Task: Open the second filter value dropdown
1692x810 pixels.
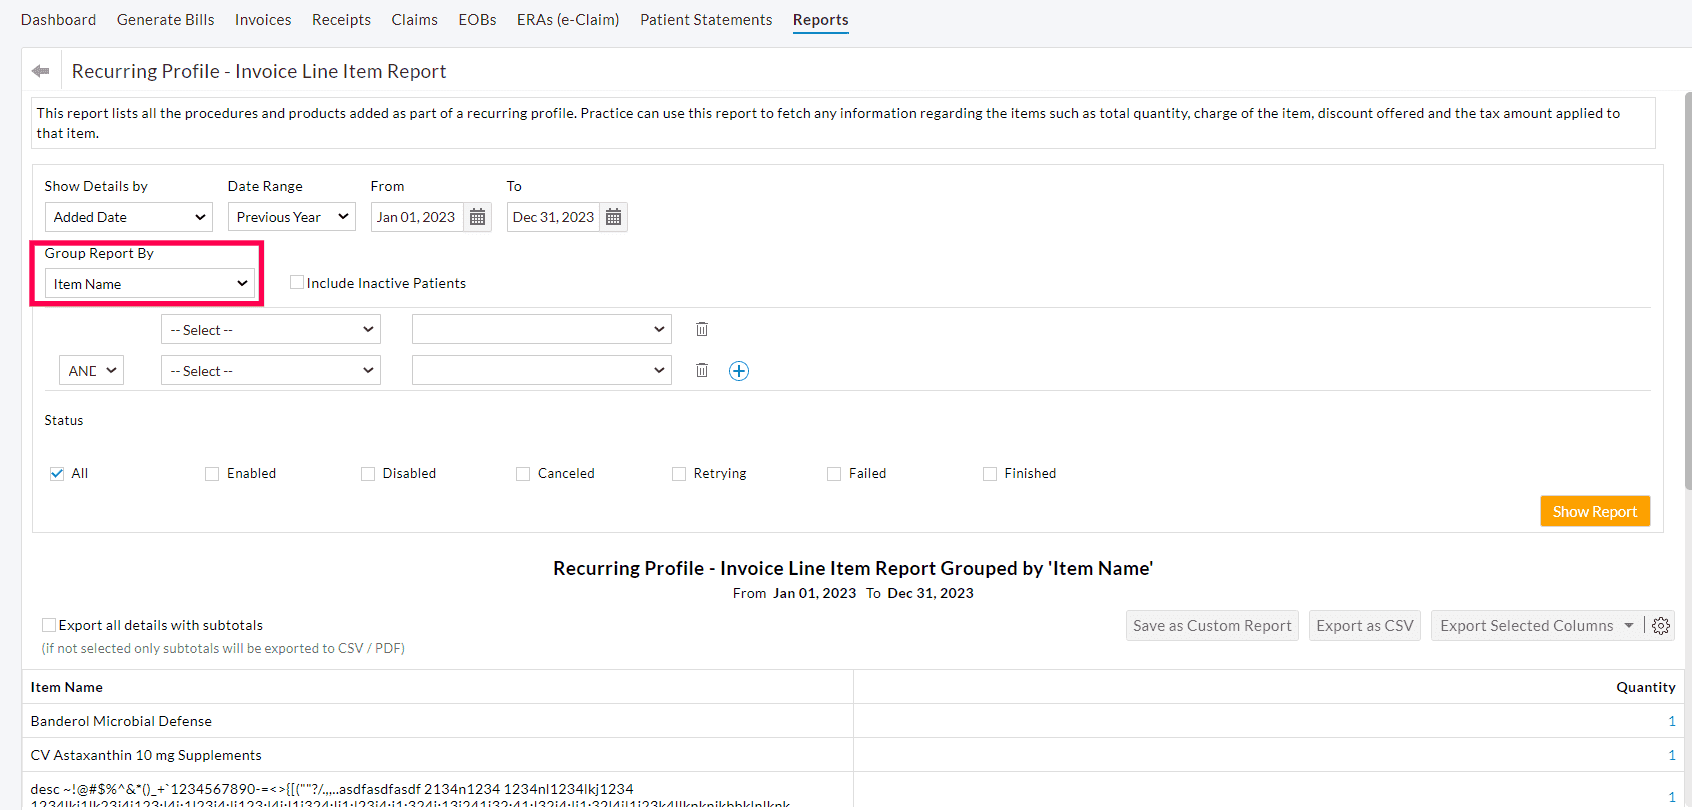Action: (x=542, y=371)
